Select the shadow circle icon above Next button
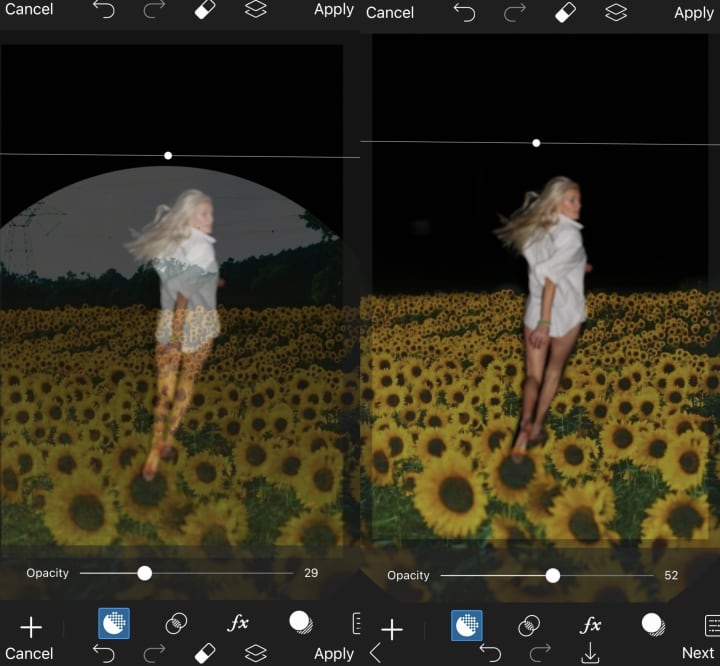 click(653, 625)
